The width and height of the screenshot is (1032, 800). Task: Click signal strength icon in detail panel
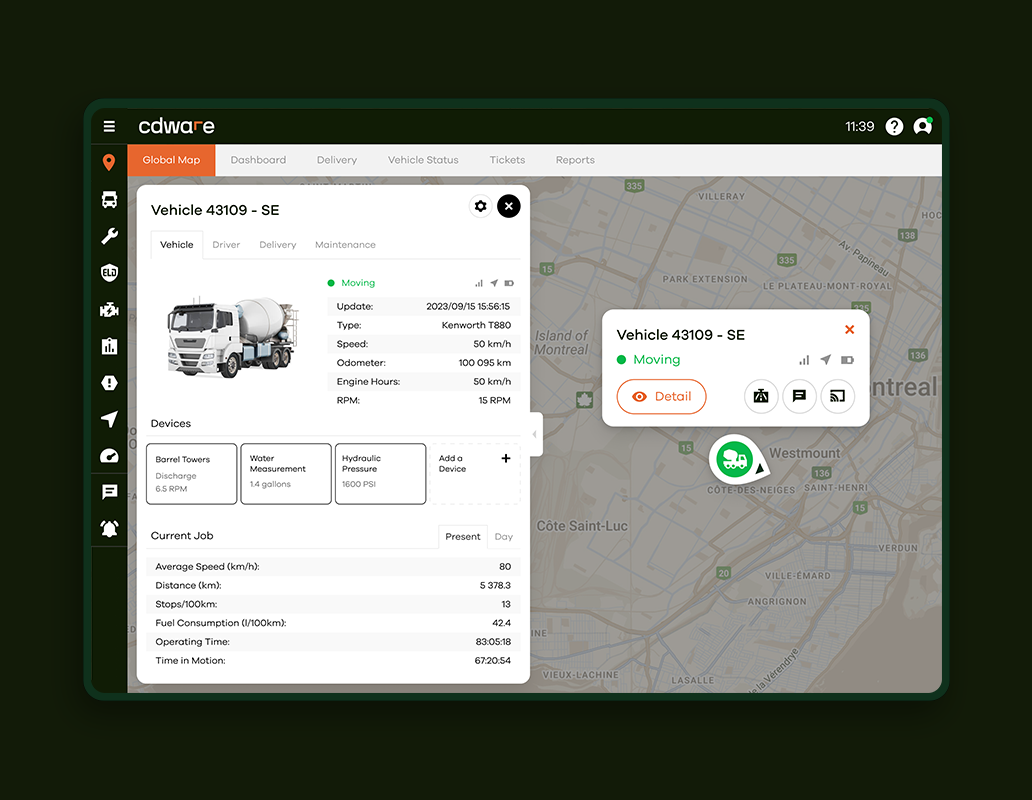pyautogui.click(x=478, y=284)
